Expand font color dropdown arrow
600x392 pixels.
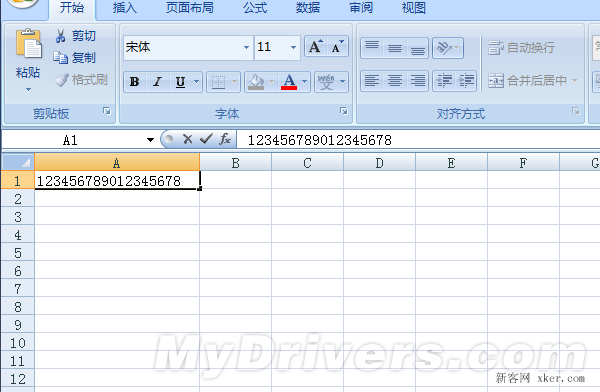tap(305, 82)
